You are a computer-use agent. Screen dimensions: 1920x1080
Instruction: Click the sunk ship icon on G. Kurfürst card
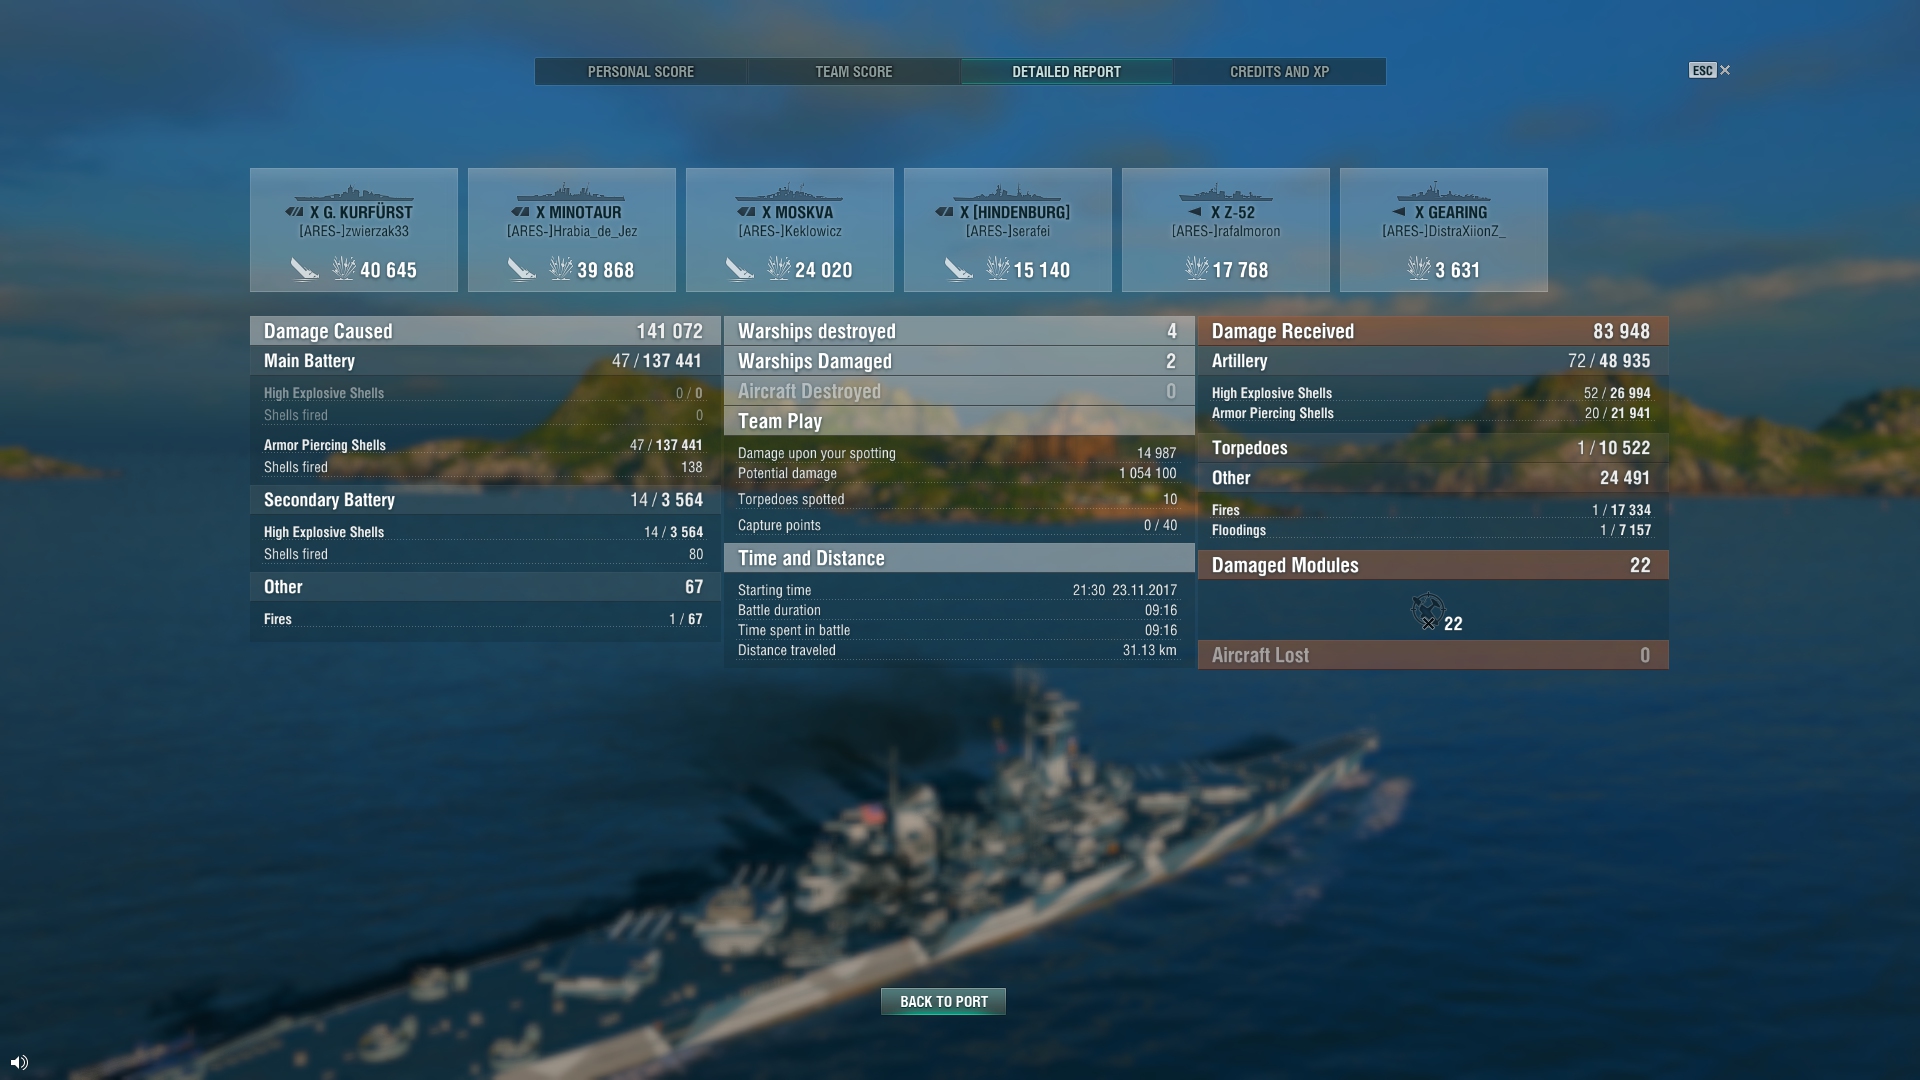tap(305, 269)
